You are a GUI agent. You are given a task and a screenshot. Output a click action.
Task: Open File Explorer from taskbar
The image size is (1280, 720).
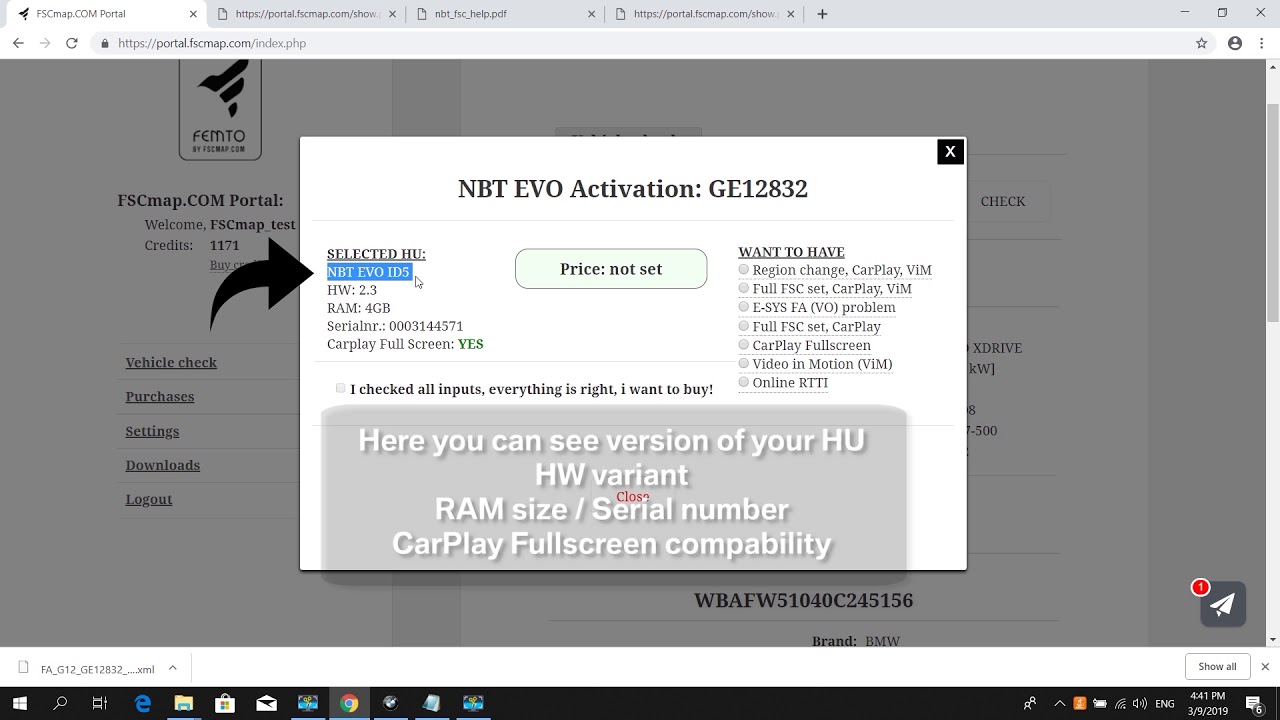[x=183, y=703]
